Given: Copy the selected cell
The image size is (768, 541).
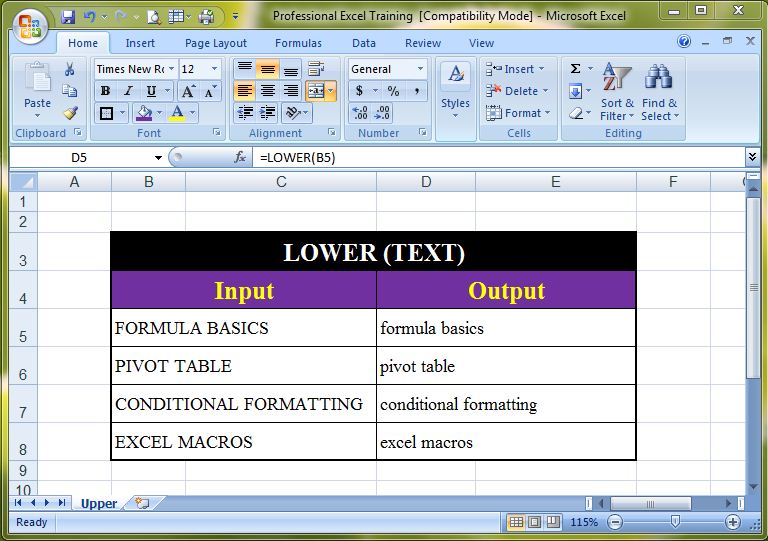Looking at the screenshot, I should (70, 91).
